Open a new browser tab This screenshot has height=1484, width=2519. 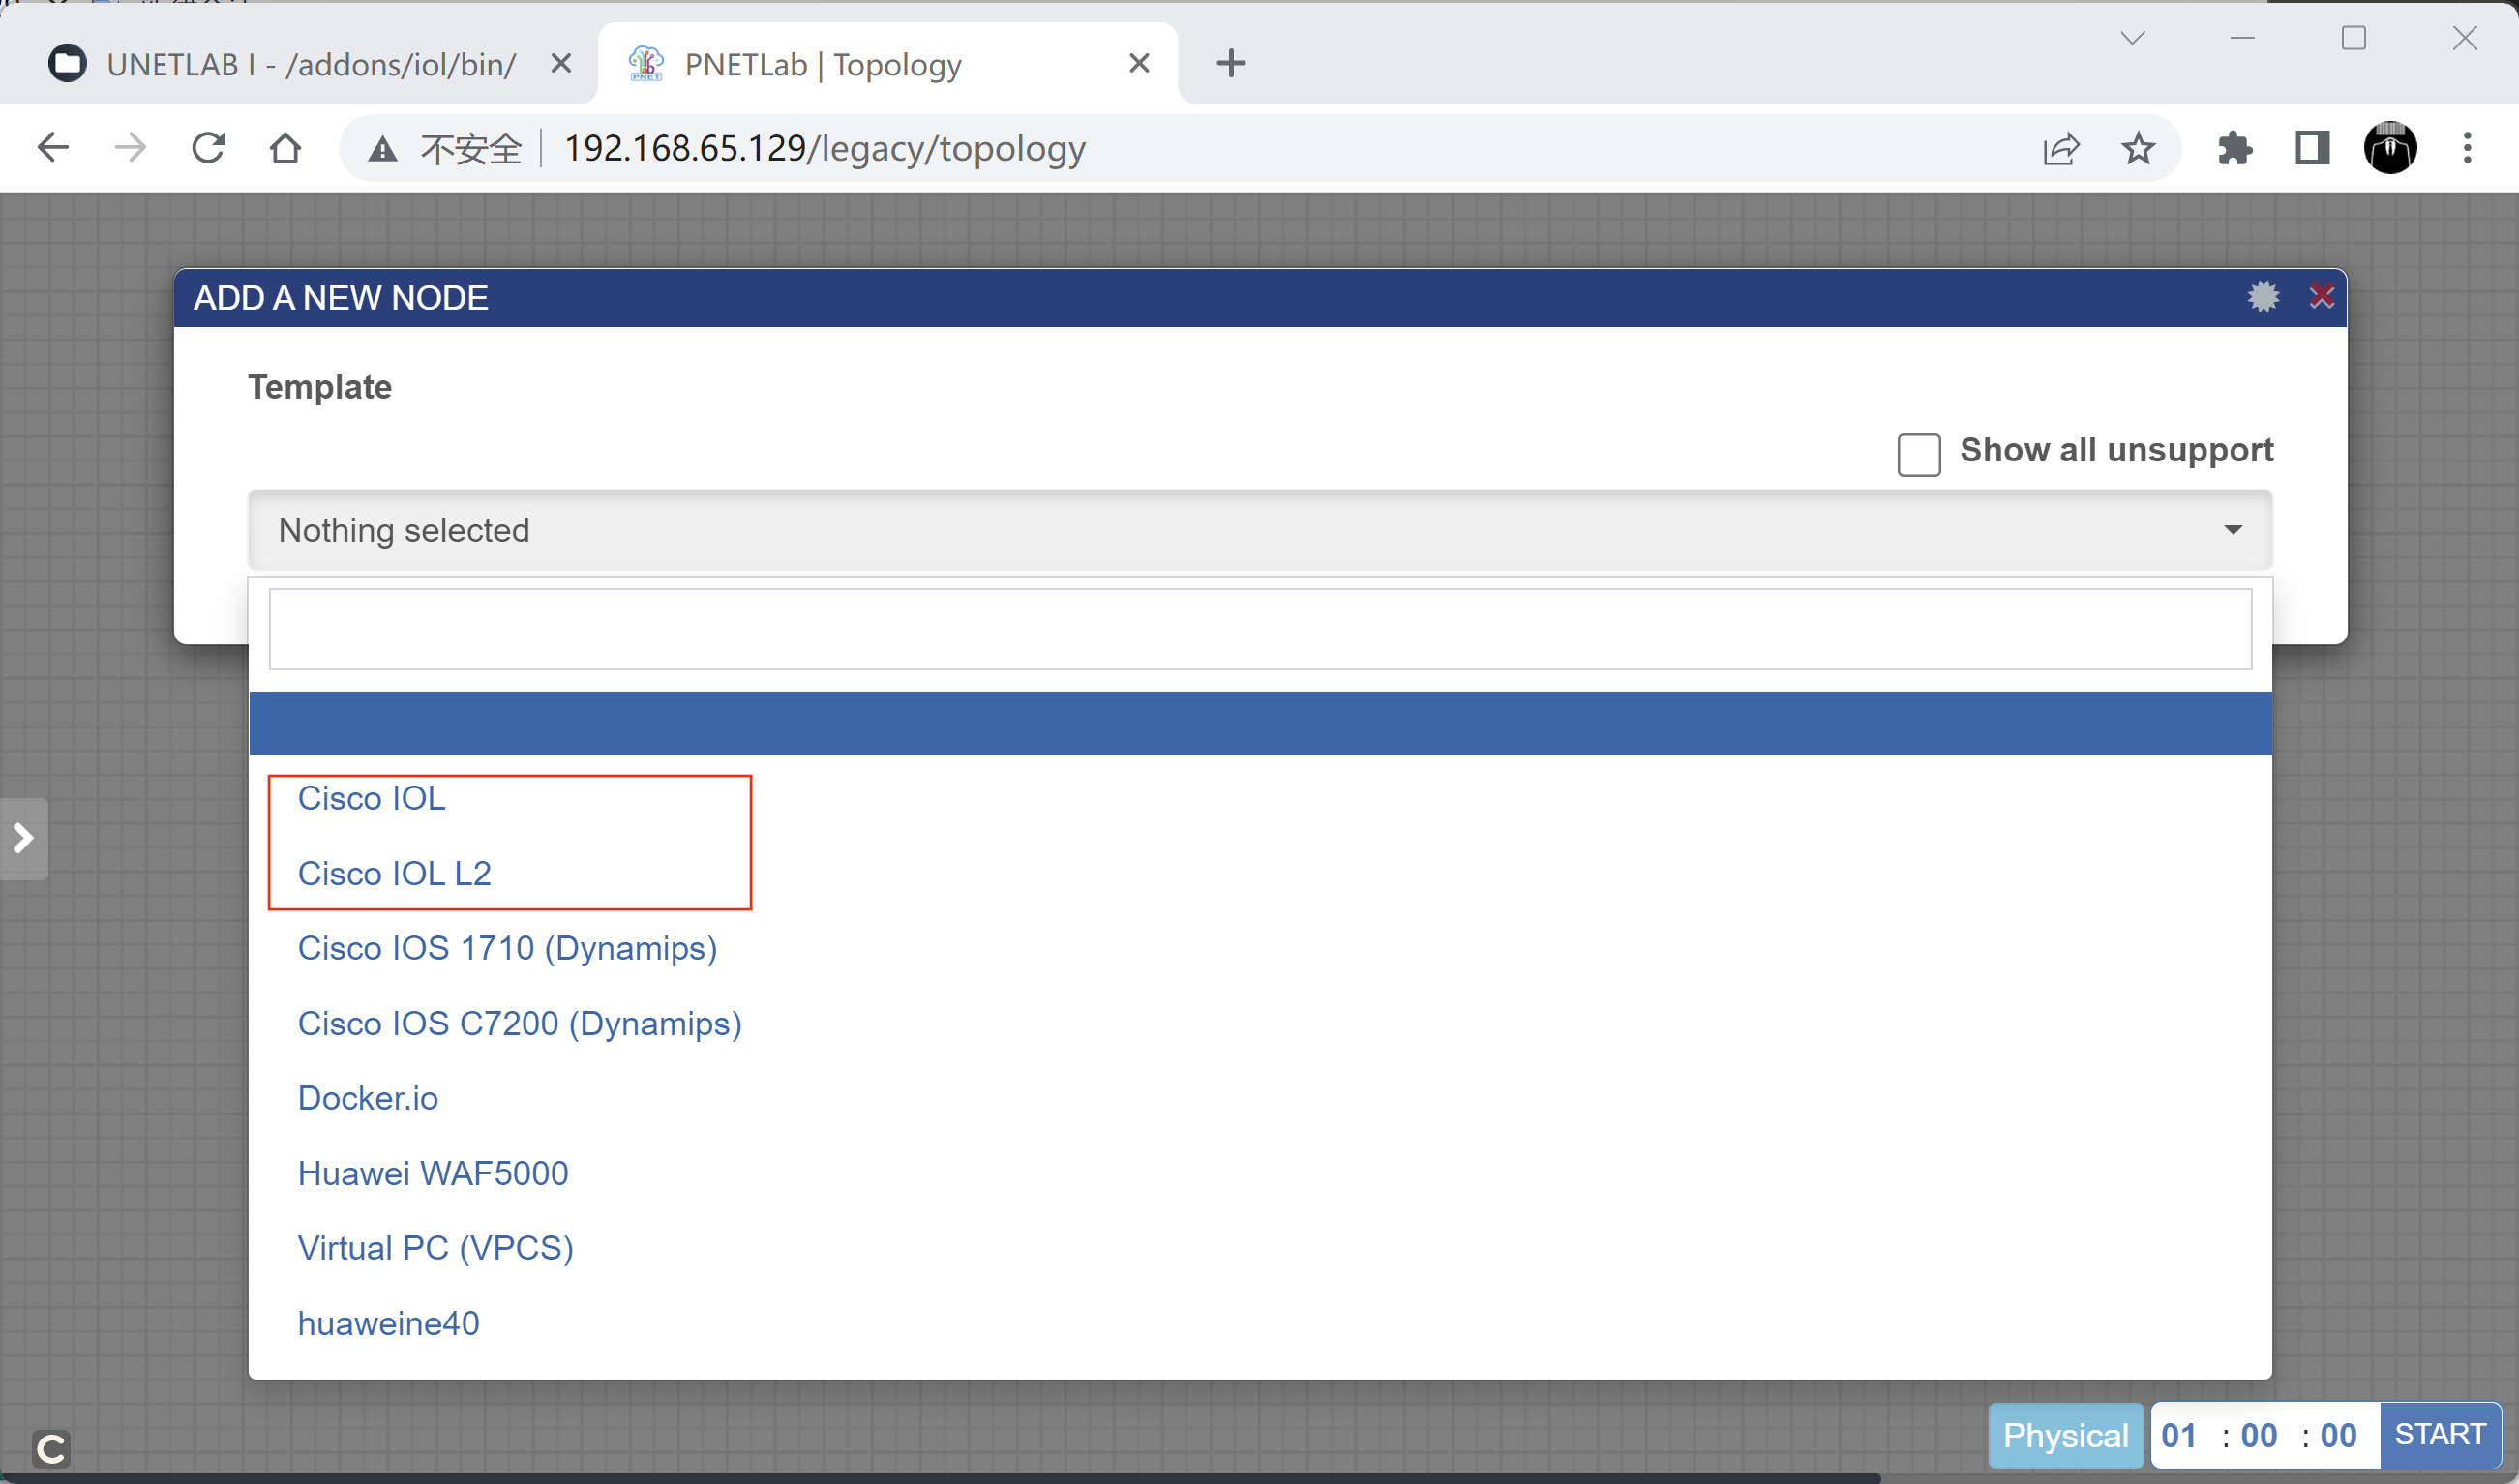pos(1231,63)
